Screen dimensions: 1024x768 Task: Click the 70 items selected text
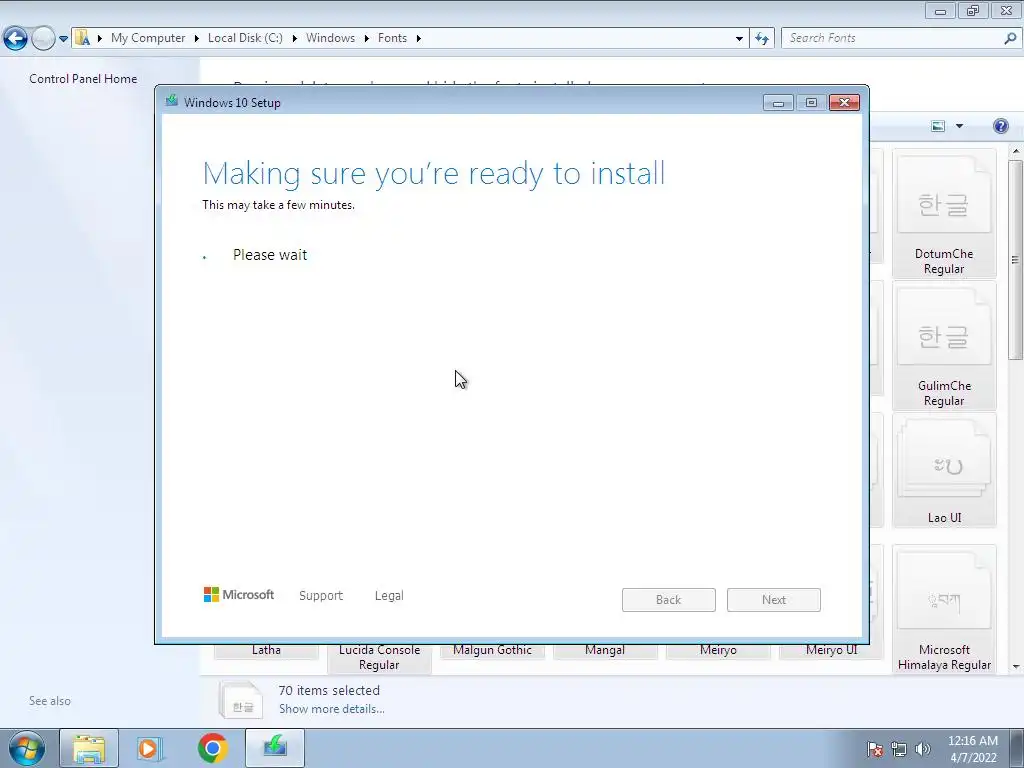click(329, 690)
